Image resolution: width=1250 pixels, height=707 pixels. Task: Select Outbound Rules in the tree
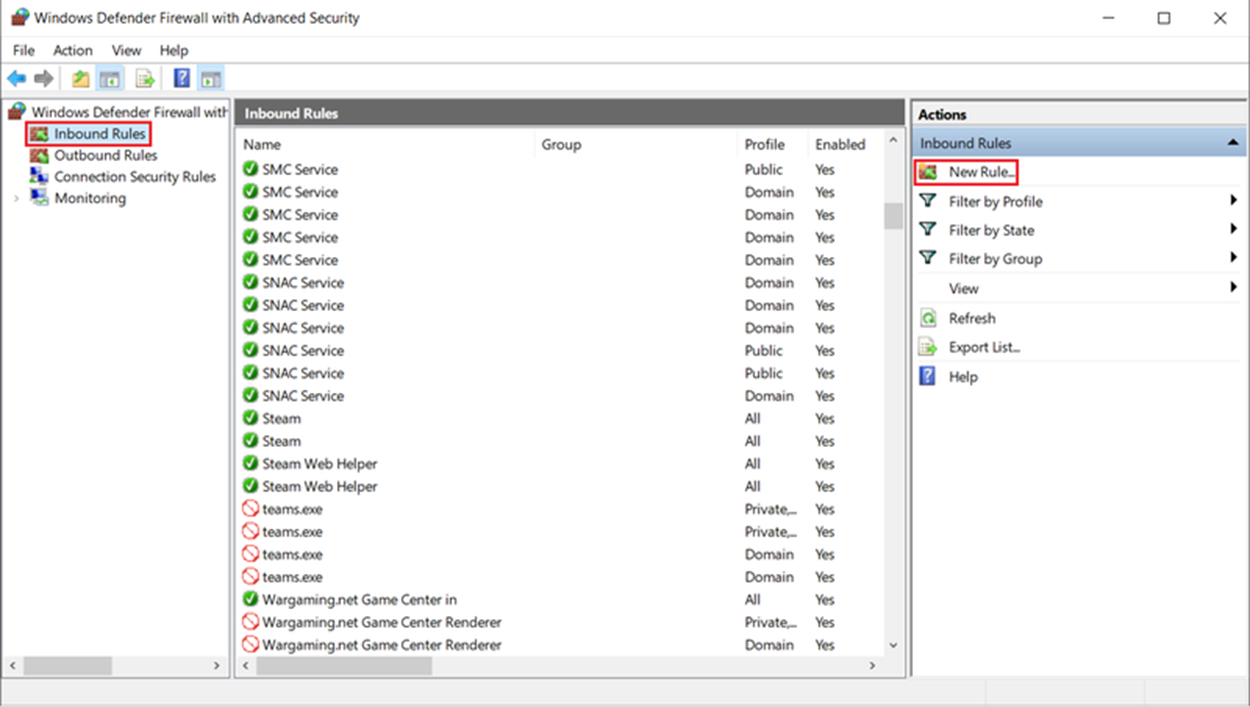click(x=105, y=155)
